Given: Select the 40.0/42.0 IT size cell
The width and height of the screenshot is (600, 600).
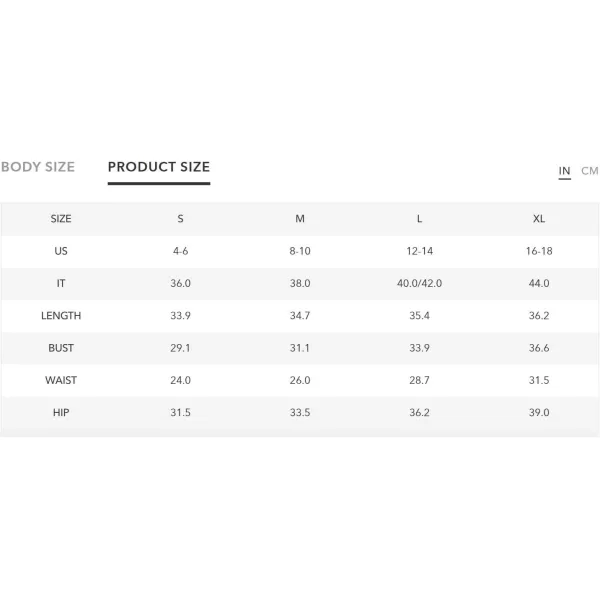Looking at the screenshot, I should (x=419, y=283).
